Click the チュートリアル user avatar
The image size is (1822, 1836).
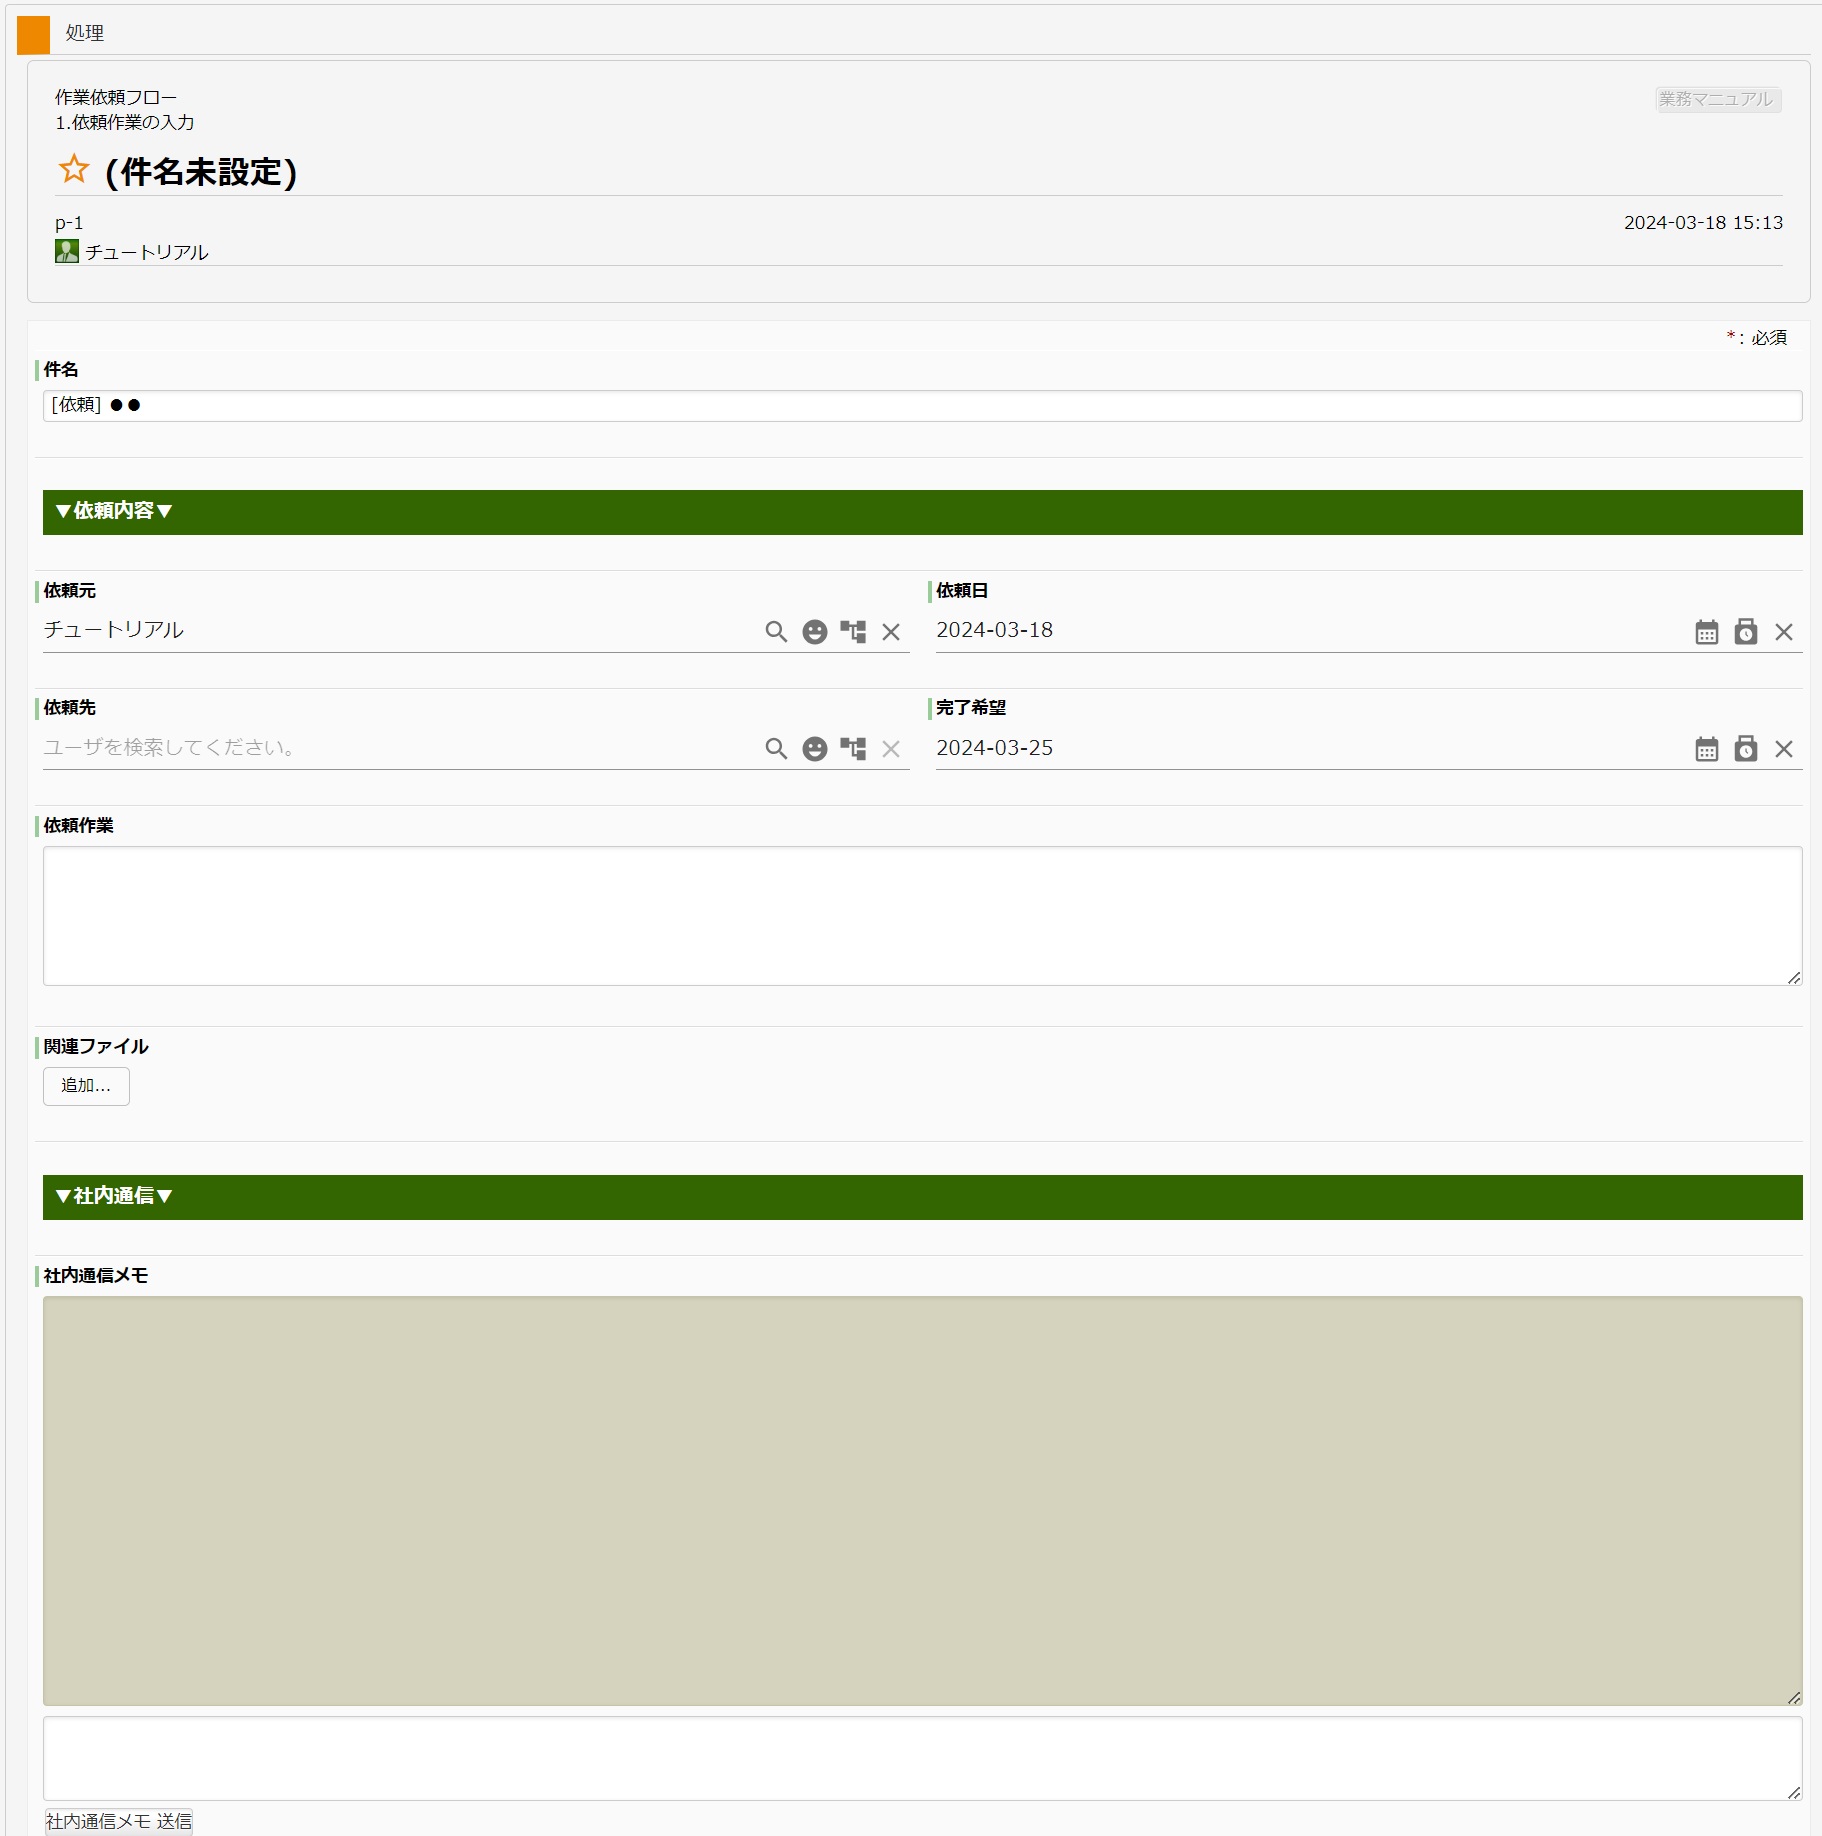click(x=66, y=251)
